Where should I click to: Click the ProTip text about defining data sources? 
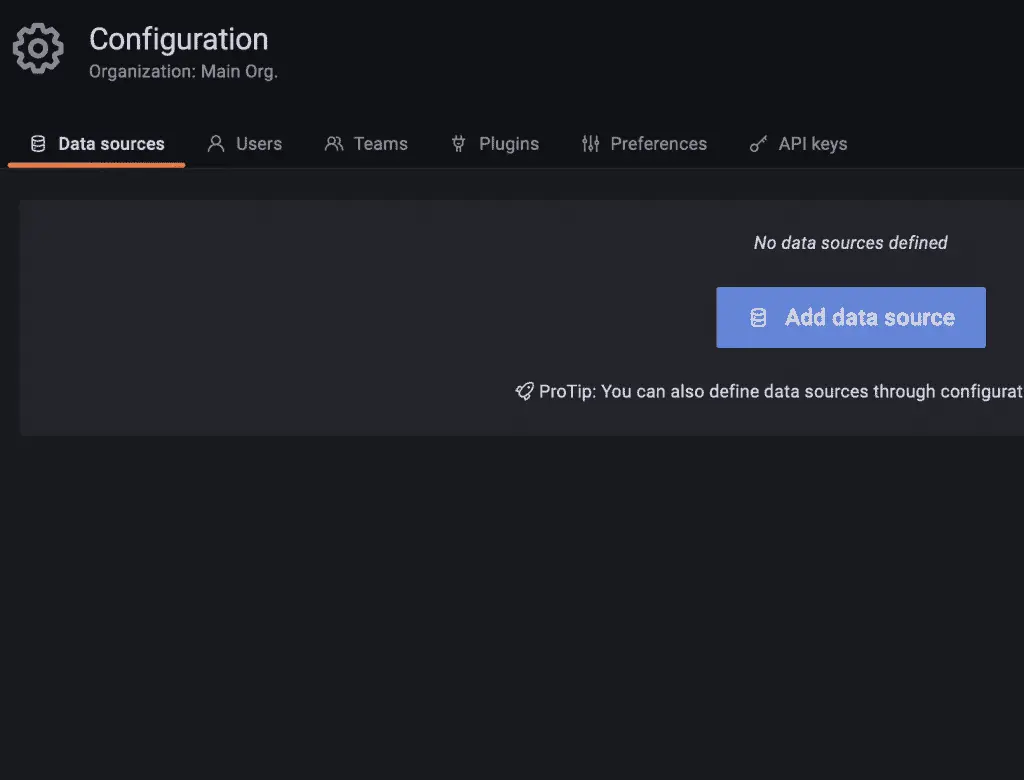780,392
